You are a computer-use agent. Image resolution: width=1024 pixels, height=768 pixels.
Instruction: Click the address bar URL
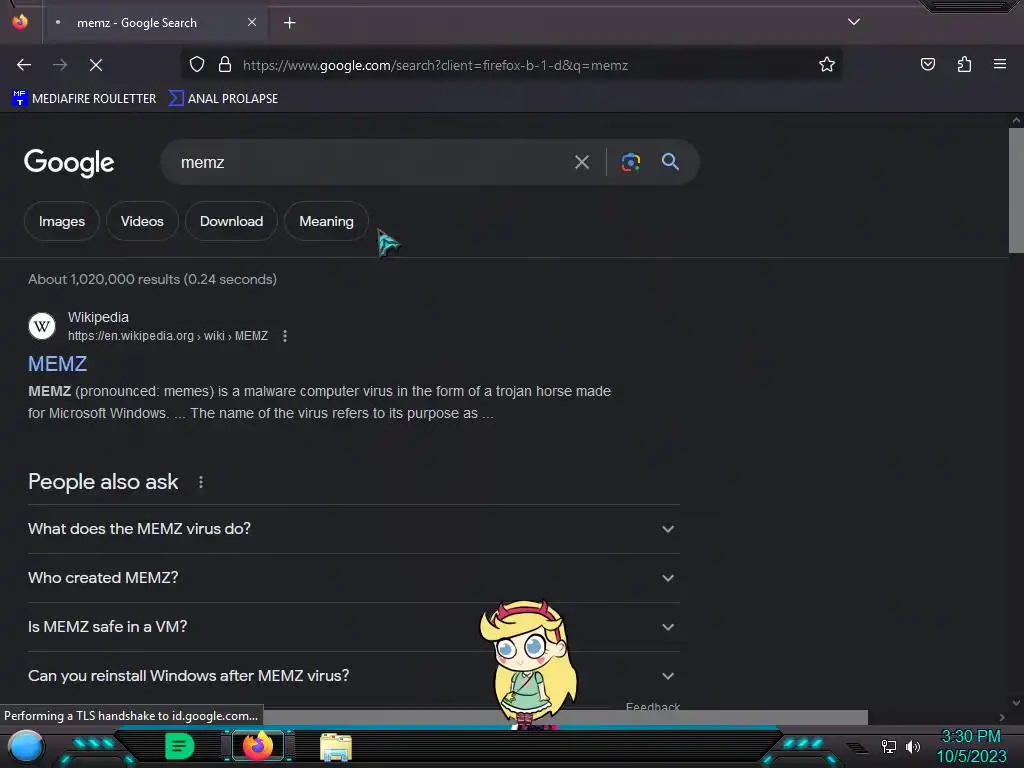(435, 65)
